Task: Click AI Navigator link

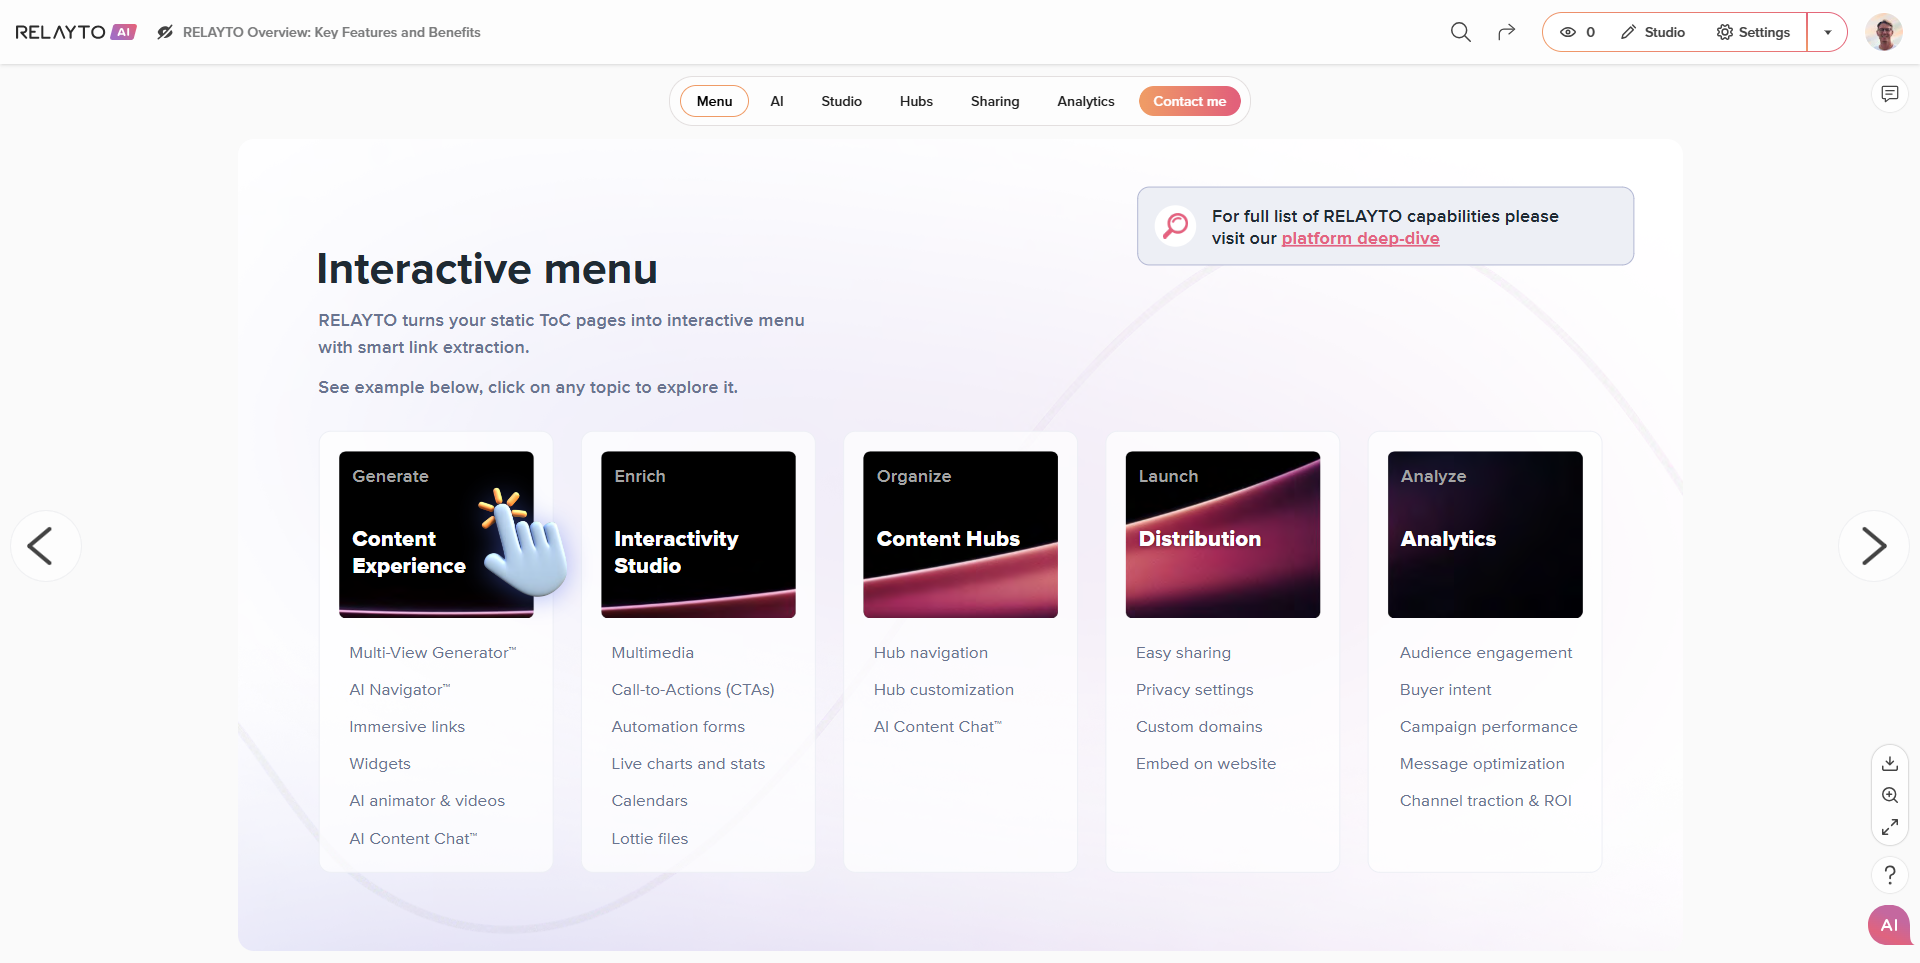Action: click(x=400, y=689)
